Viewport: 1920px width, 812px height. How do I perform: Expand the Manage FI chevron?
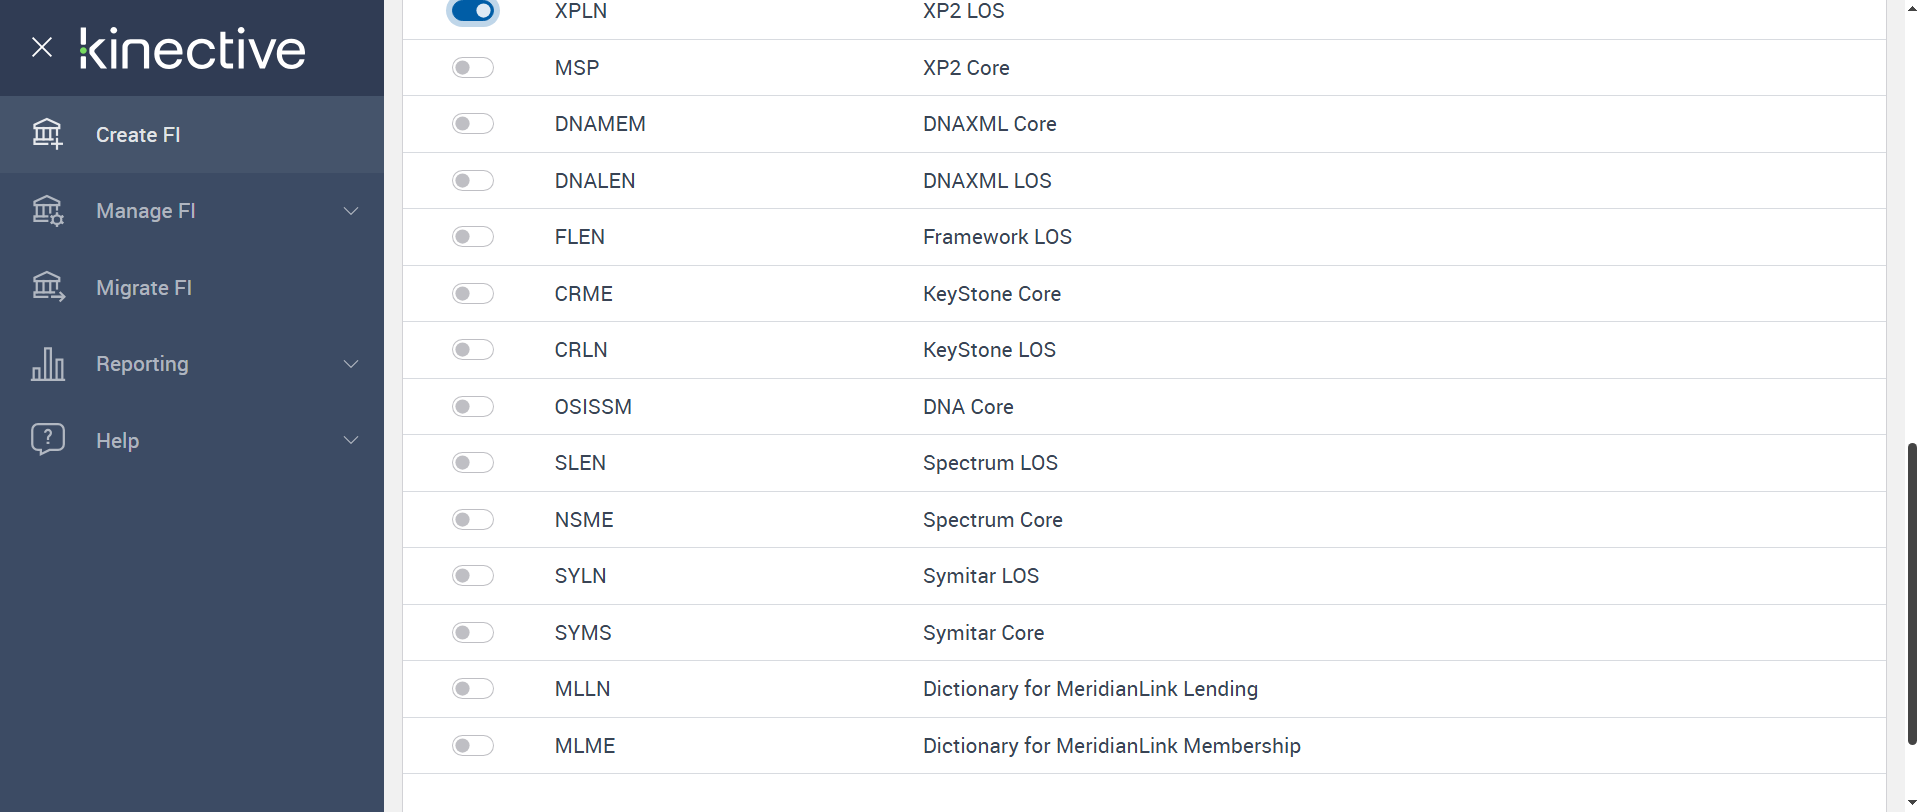pyautogui.click(x=351, y=211)
